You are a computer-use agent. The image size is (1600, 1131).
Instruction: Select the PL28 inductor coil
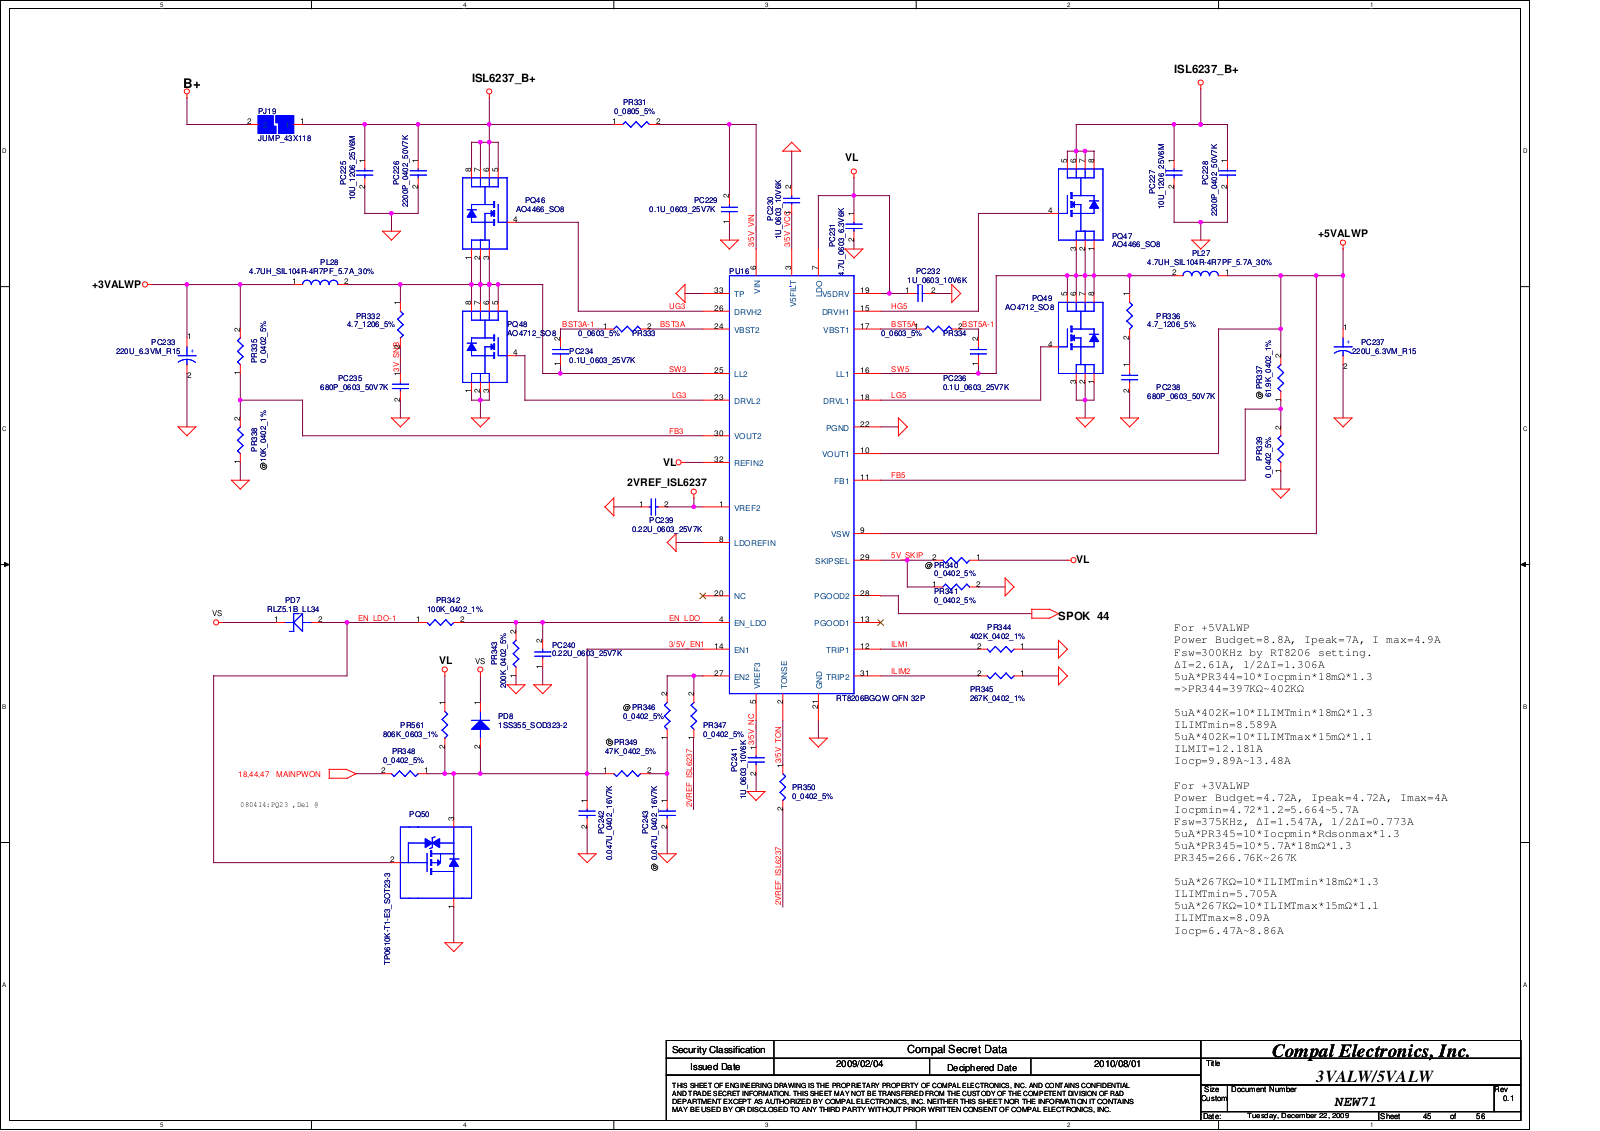(320, 283)
